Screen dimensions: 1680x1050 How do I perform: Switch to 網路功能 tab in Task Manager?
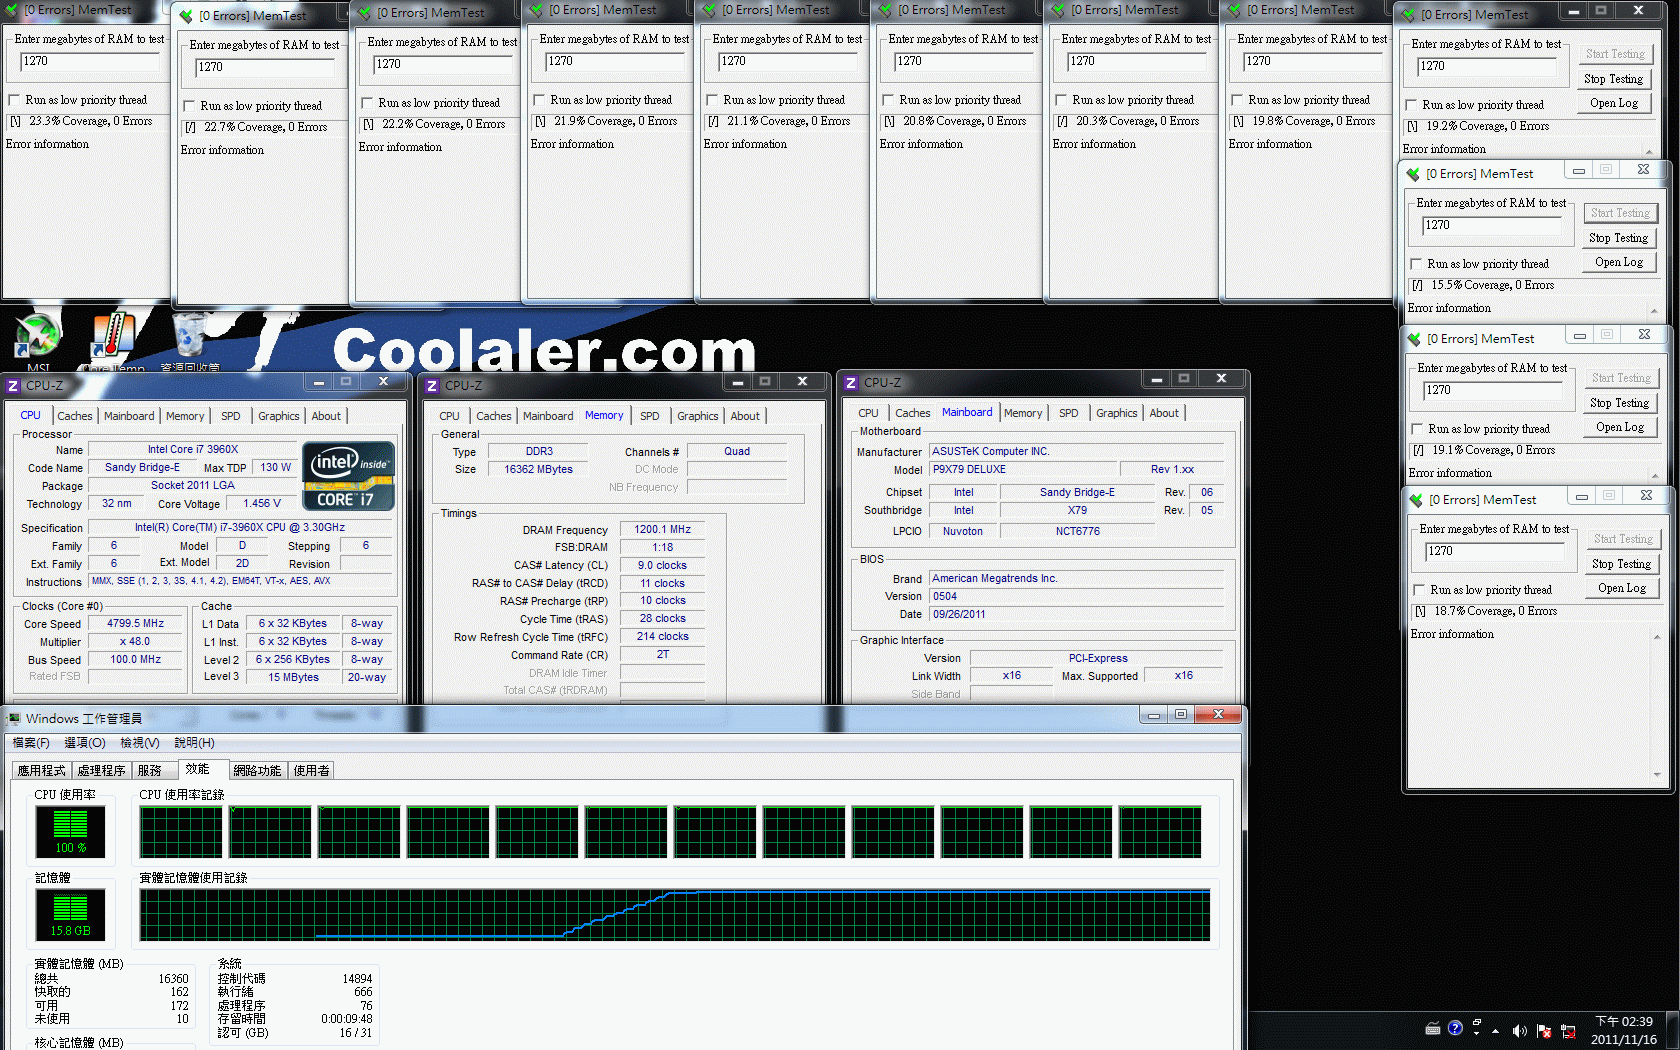pos(257,770)
